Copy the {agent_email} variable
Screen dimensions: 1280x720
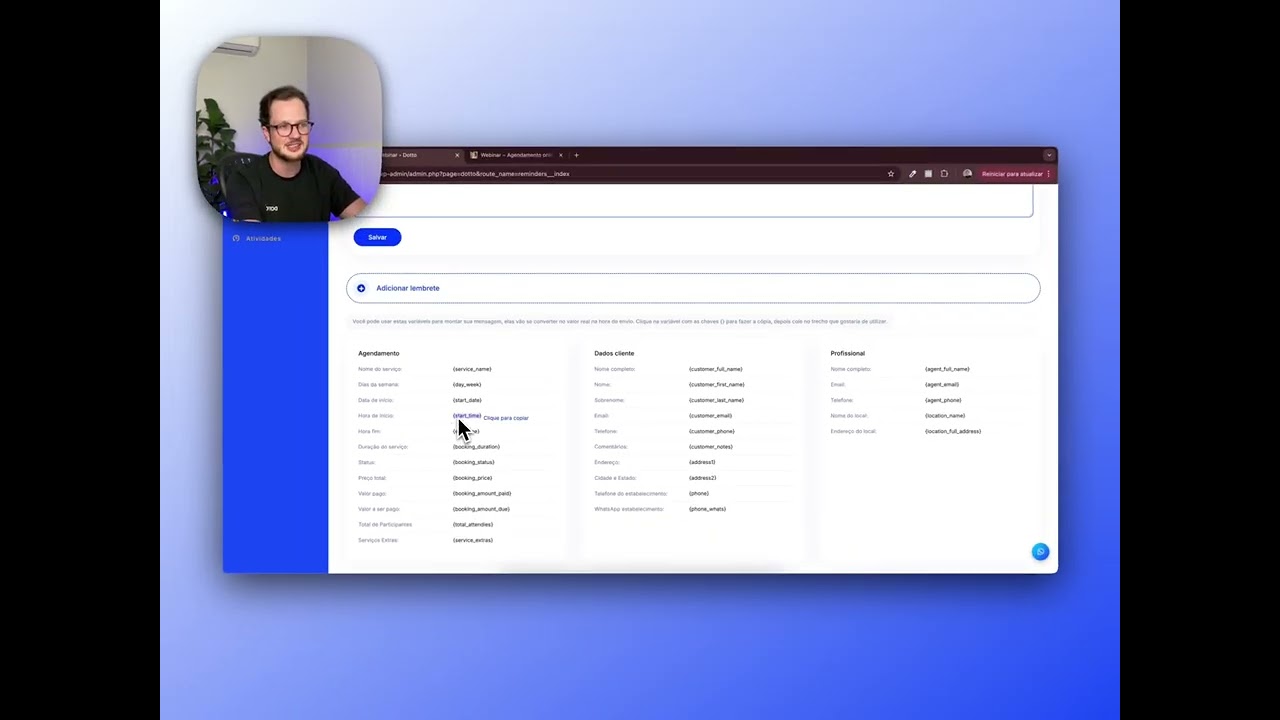click(942, 384)
